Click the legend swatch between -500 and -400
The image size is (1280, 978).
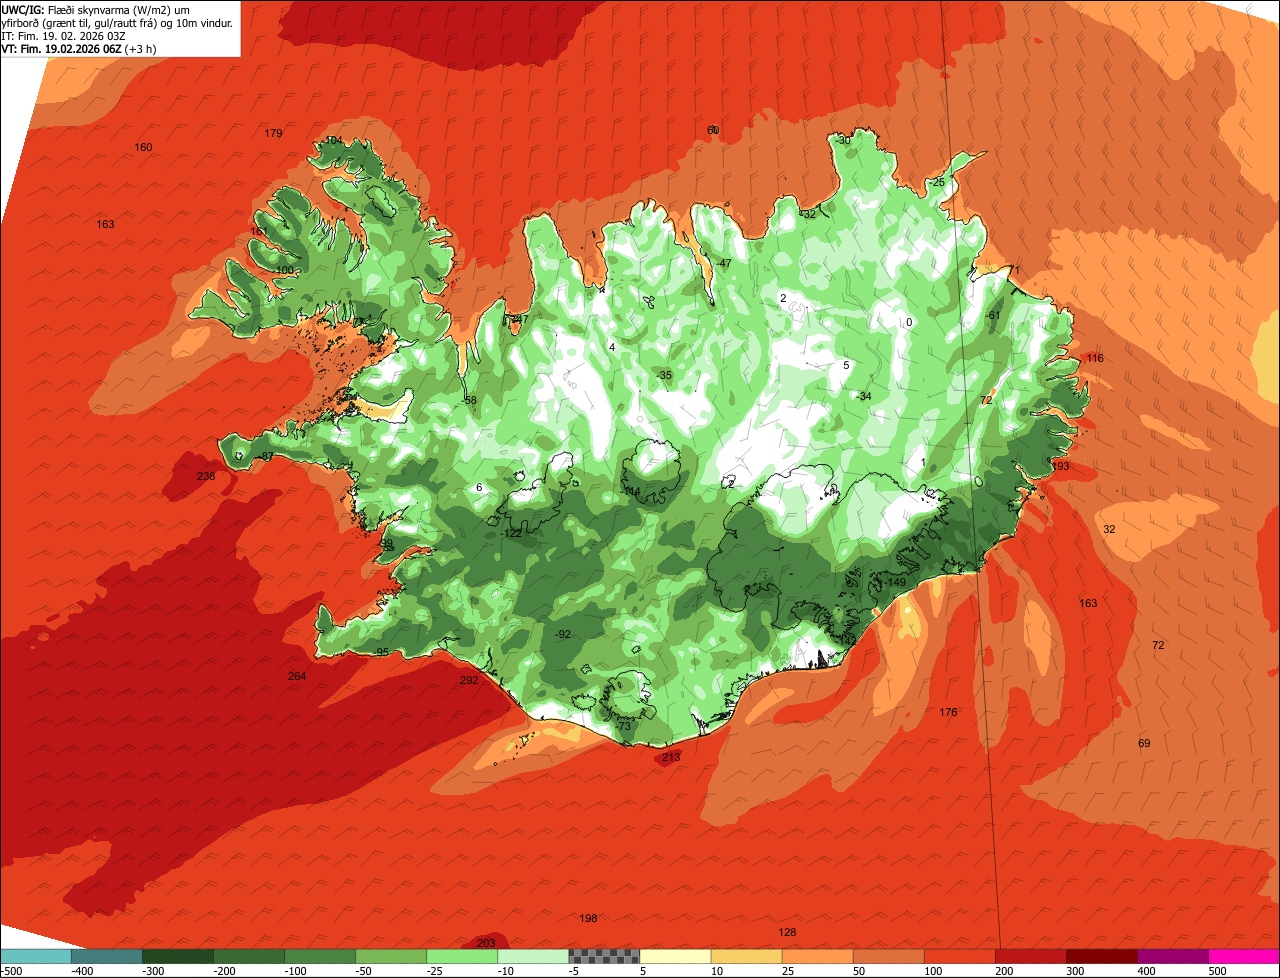pyautogui.click(x=35, y=956)
